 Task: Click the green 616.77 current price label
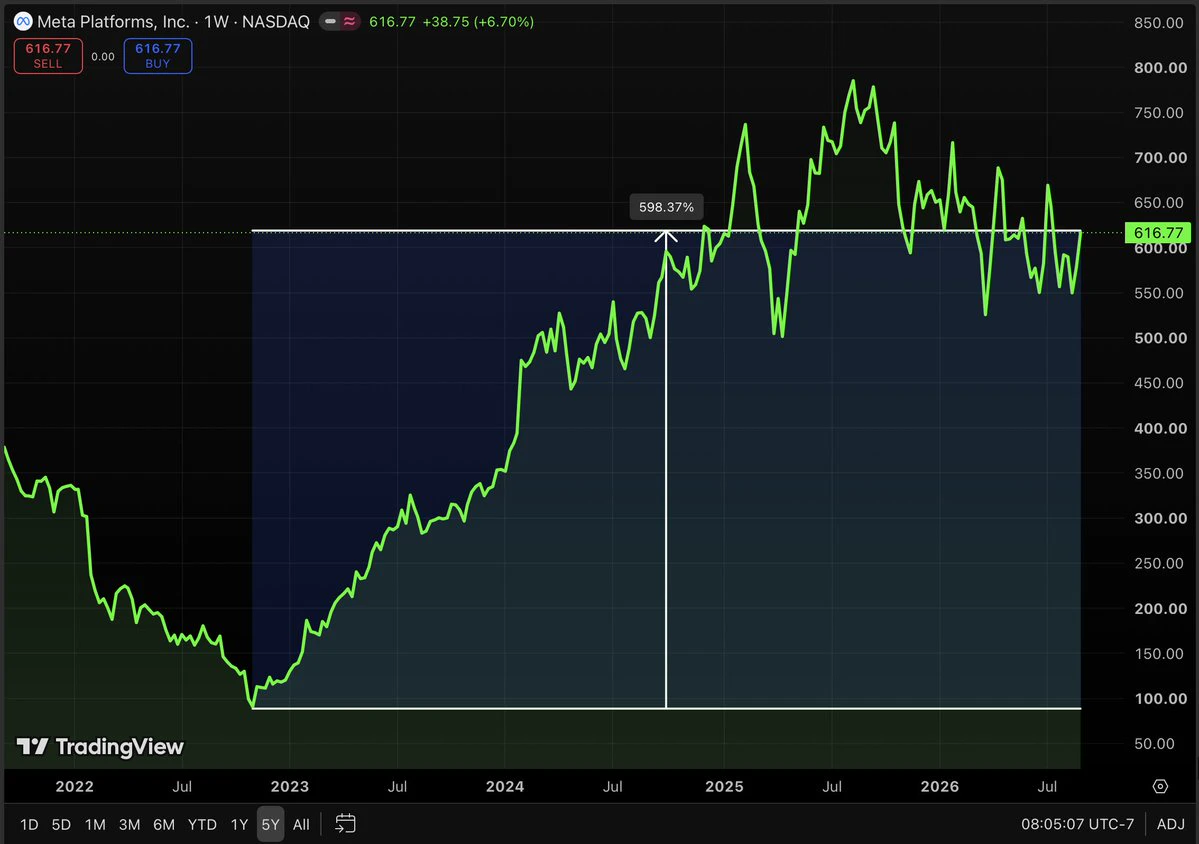tap(1158, 232)
